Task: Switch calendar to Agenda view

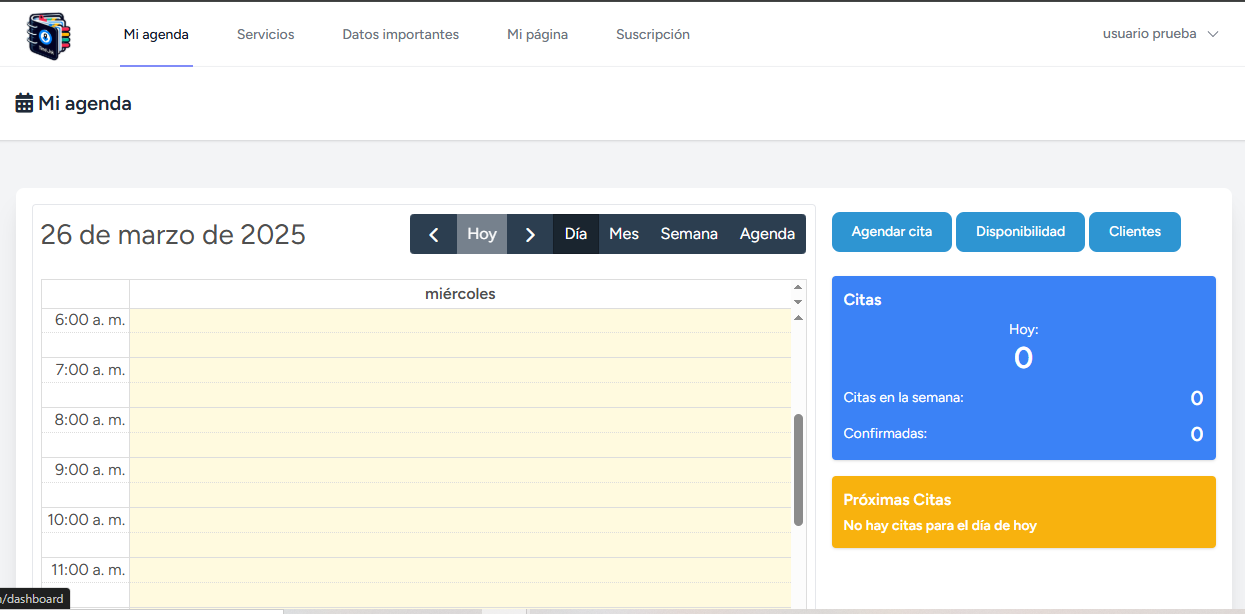Action: 767,234
